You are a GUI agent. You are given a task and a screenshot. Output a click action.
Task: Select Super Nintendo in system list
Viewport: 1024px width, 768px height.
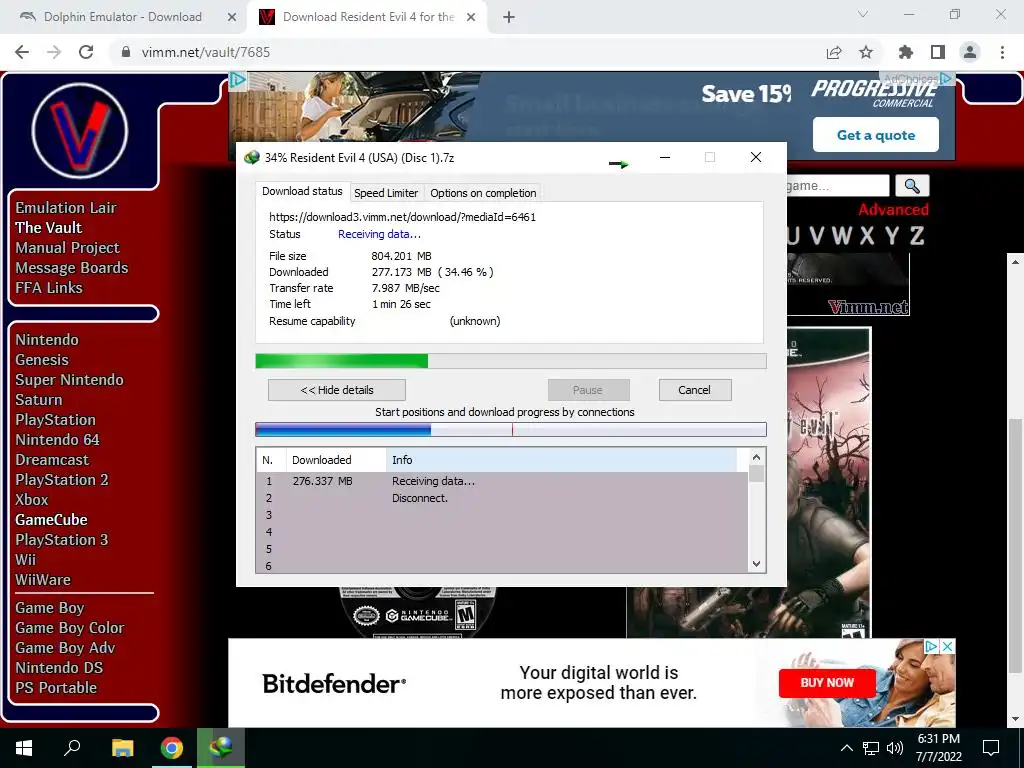point(69,380)
